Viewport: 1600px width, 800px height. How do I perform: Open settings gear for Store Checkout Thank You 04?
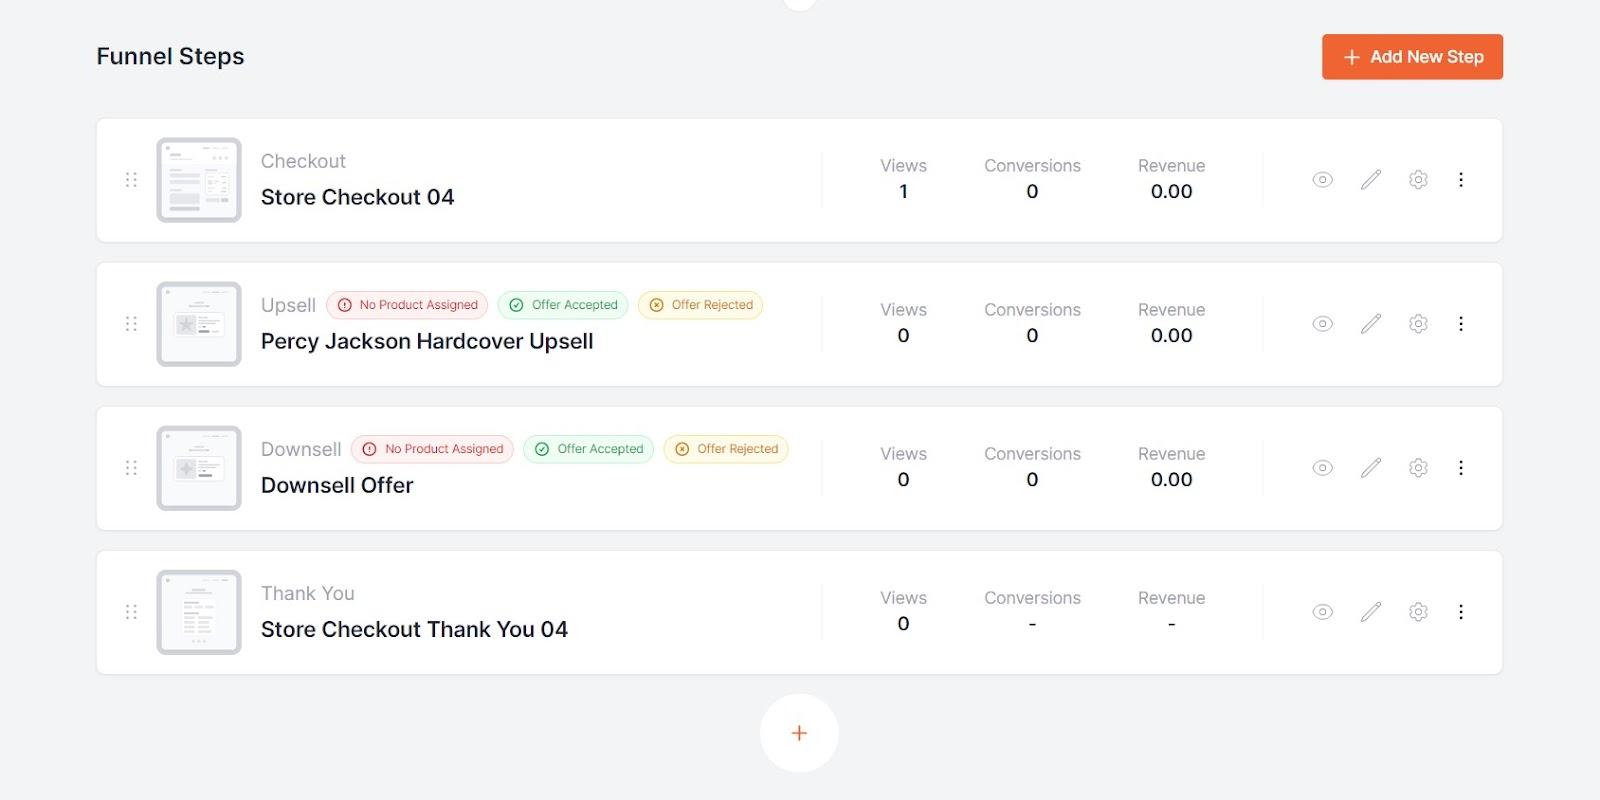pos(1418,612)
